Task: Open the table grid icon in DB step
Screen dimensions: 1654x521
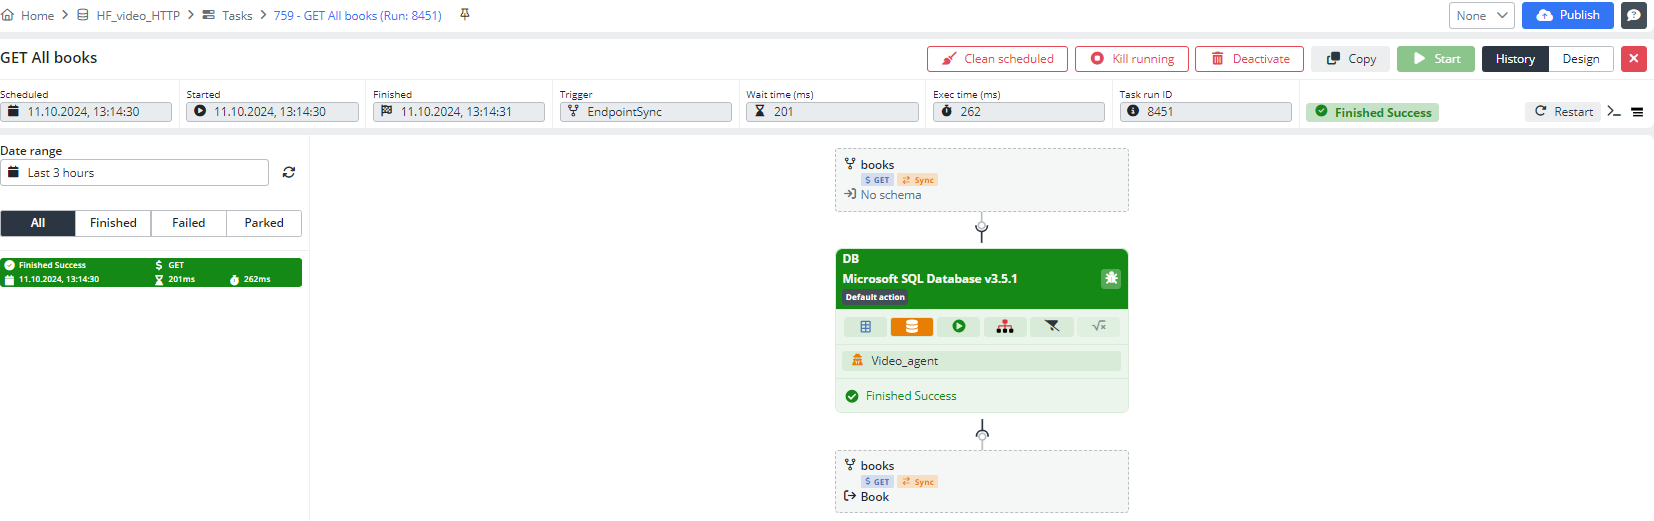Action: click(x=865, y=327)
